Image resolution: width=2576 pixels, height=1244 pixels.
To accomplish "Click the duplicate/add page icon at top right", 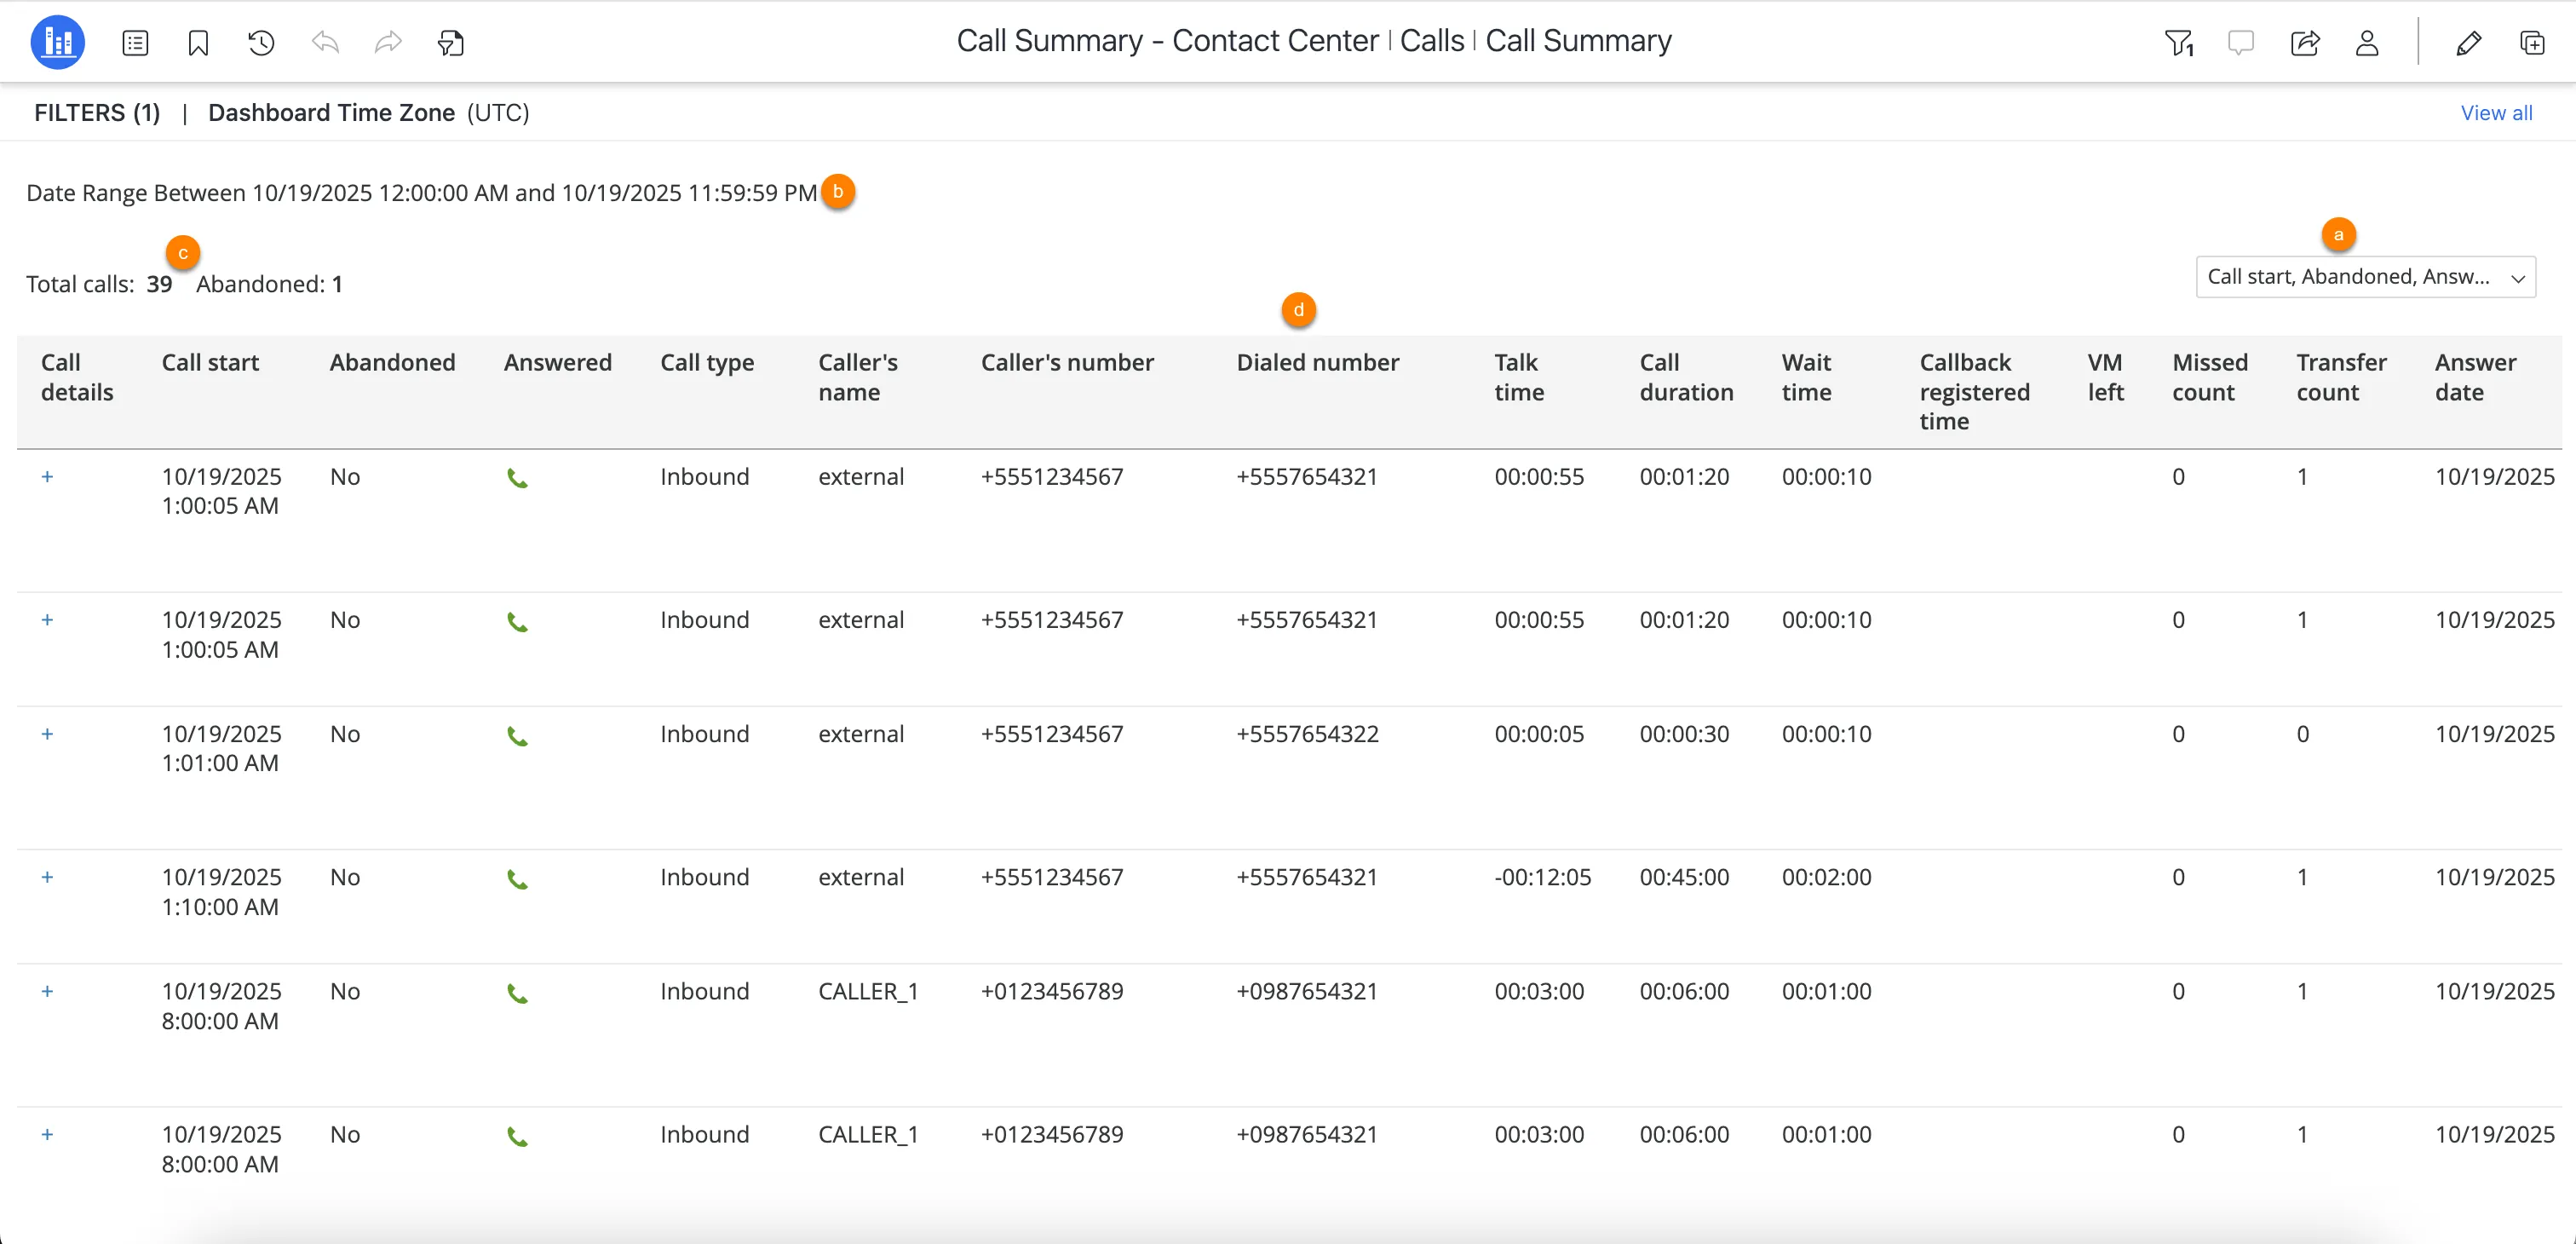I will pyautogui.click(x=2532, y=43).
